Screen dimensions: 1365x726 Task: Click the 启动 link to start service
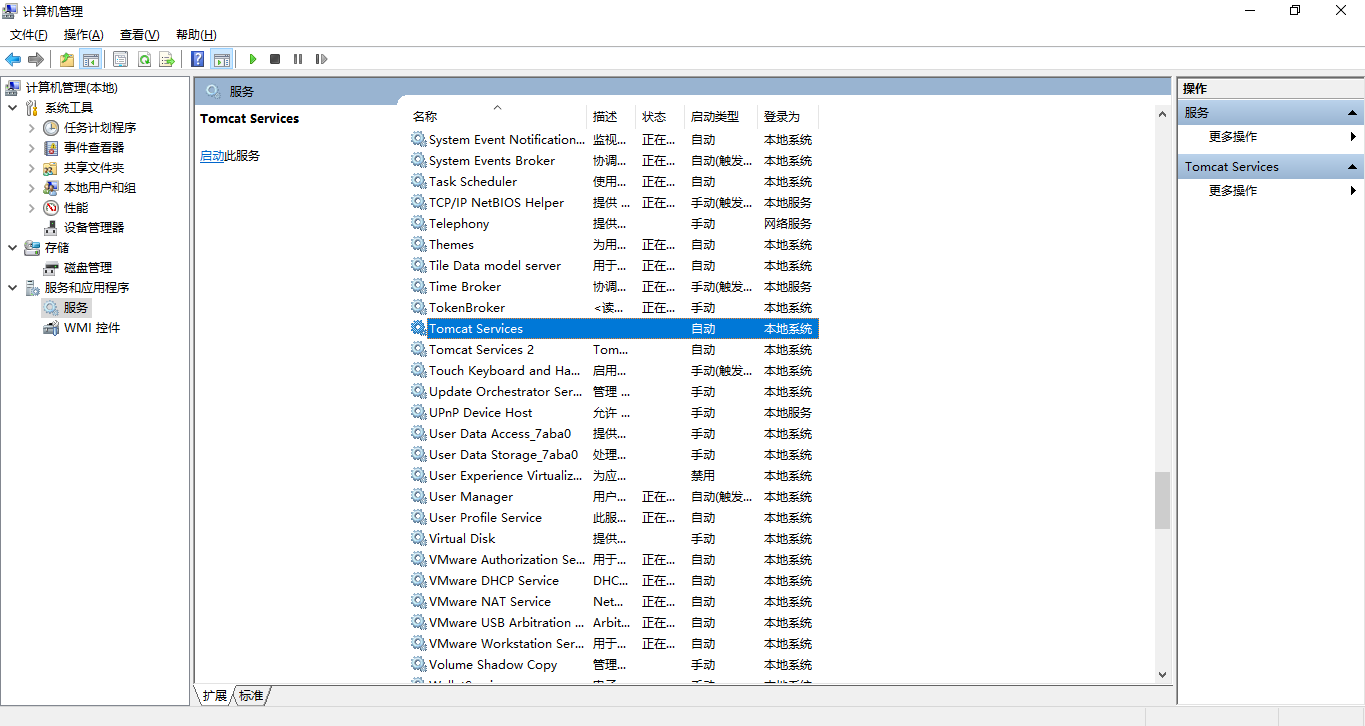[212, 156]
